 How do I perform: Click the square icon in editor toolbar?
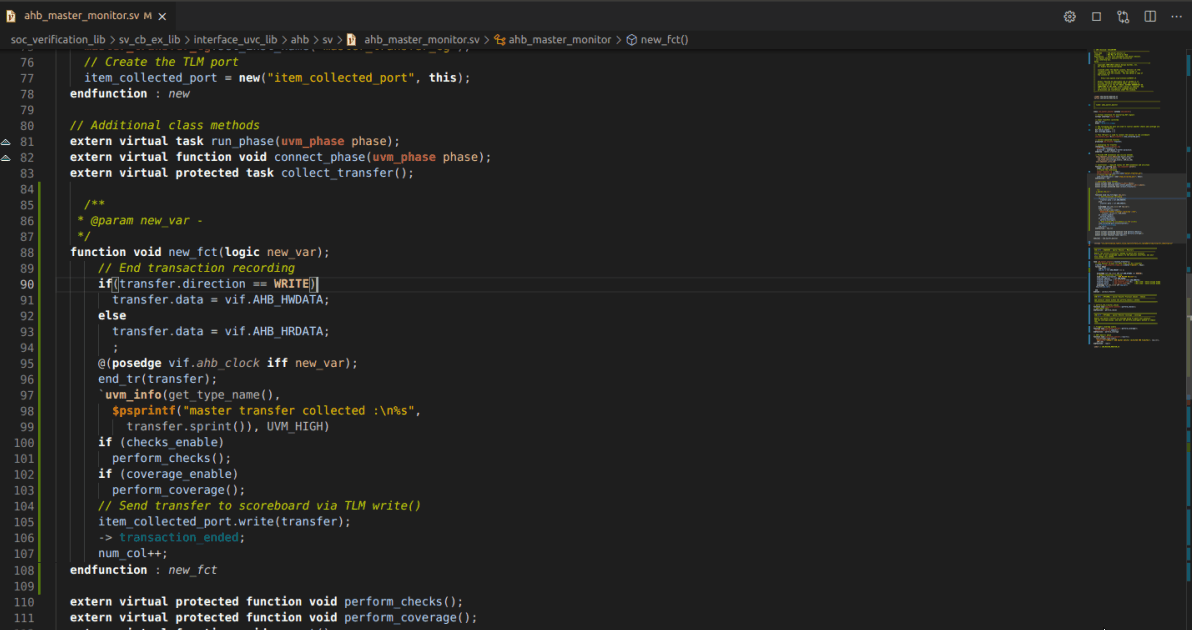coord(1096,17)
